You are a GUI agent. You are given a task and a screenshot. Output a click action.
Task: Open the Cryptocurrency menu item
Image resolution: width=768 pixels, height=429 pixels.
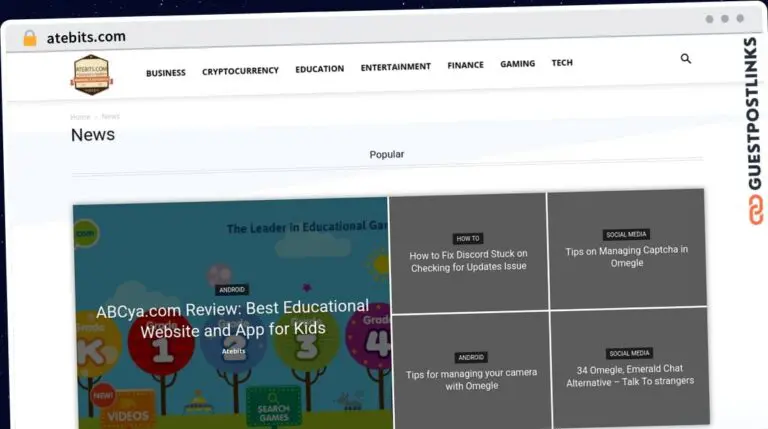(x=240, y=71)
